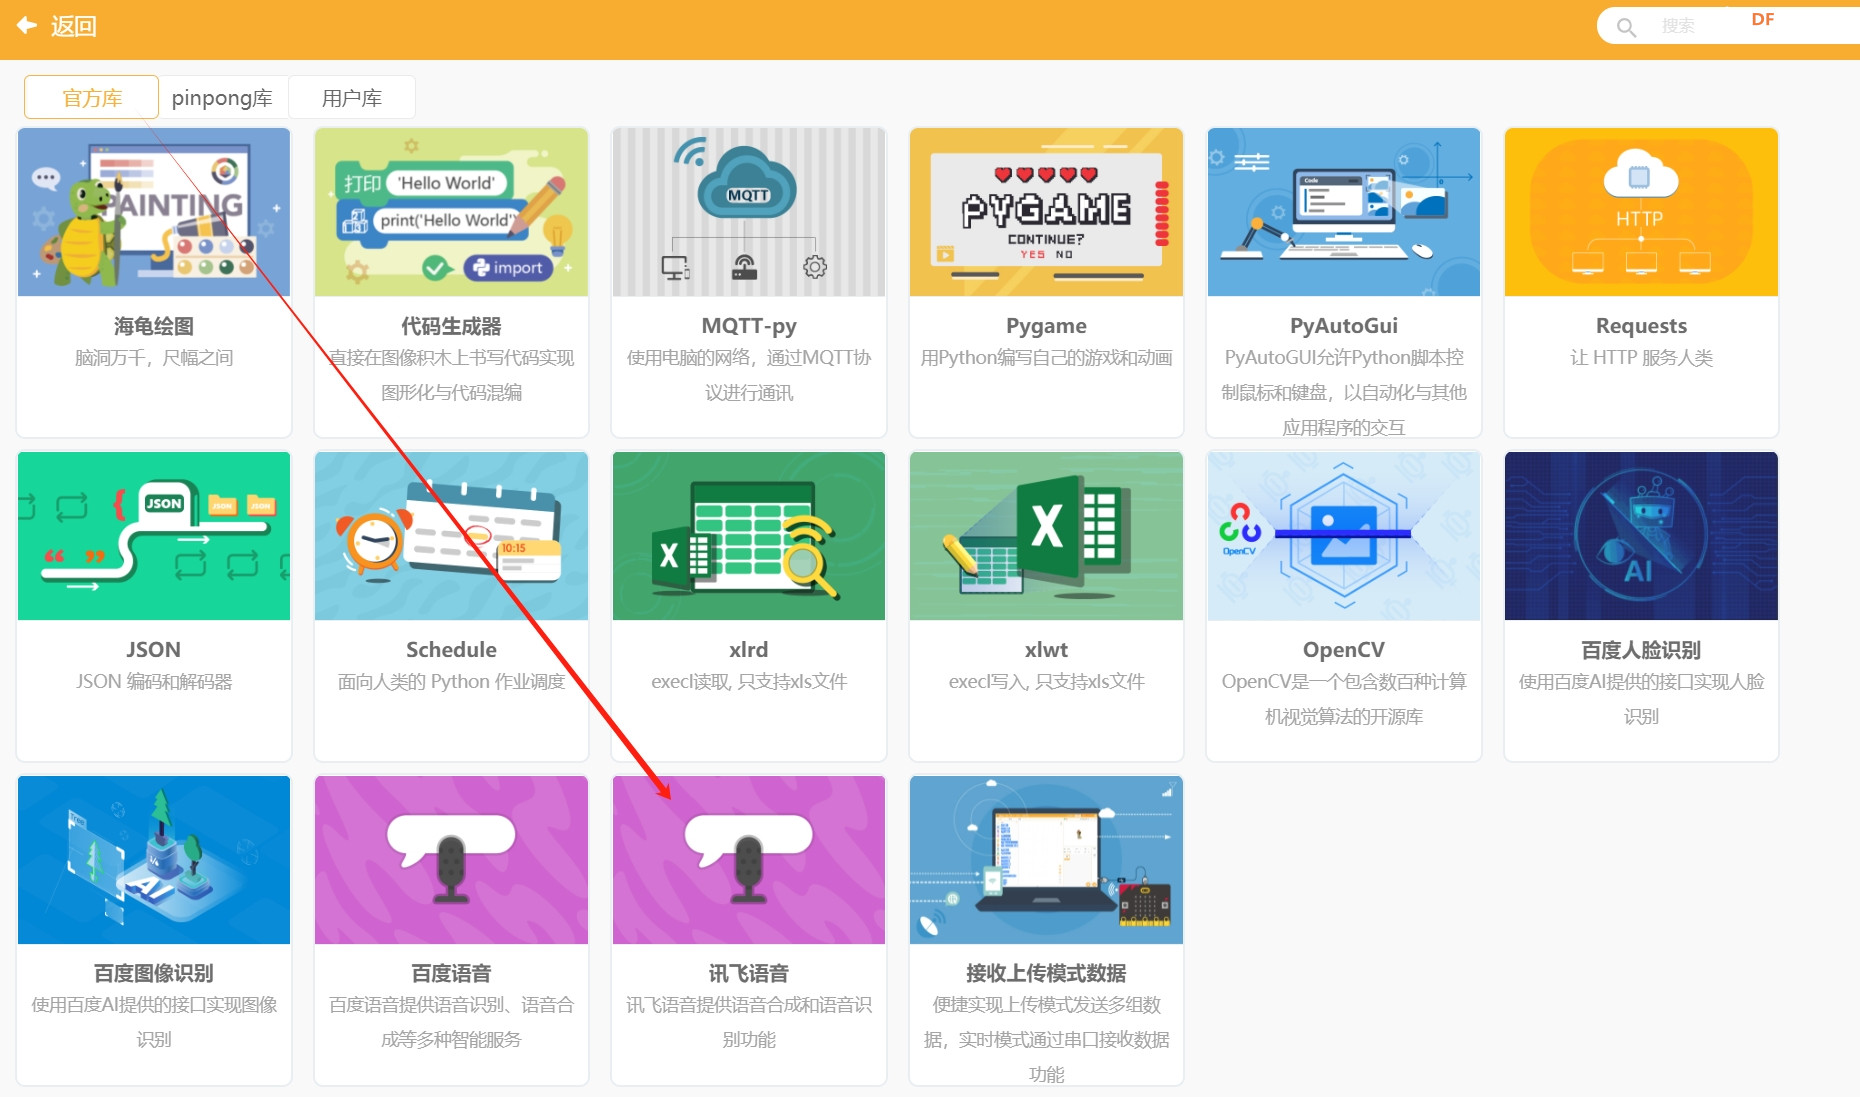
Task: Click description 脑洞万千，尺幅之间
Action: [154, 358]
